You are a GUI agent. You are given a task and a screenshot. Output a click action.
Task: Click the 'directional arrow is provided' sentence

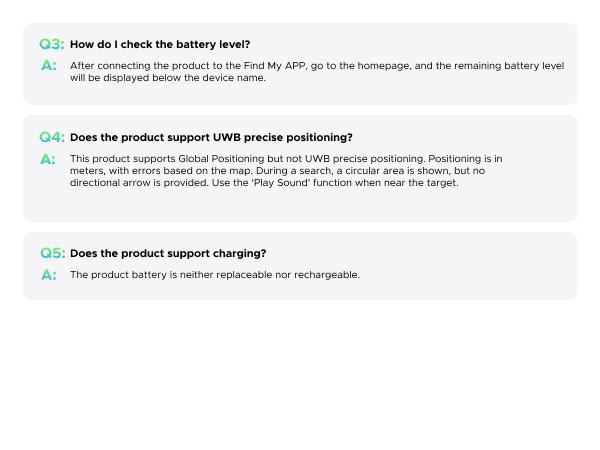point(140,183)
